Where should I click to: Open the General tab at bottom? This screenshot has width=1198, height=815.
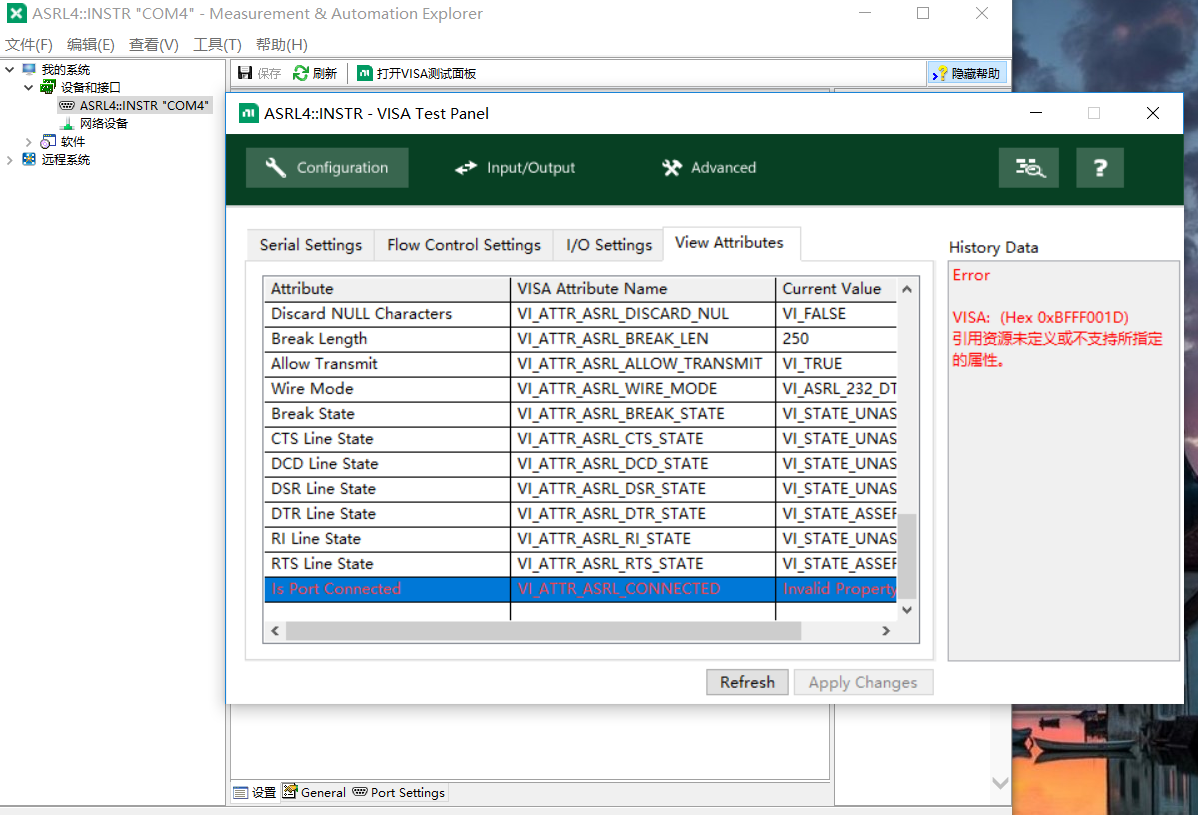[314, 793]
